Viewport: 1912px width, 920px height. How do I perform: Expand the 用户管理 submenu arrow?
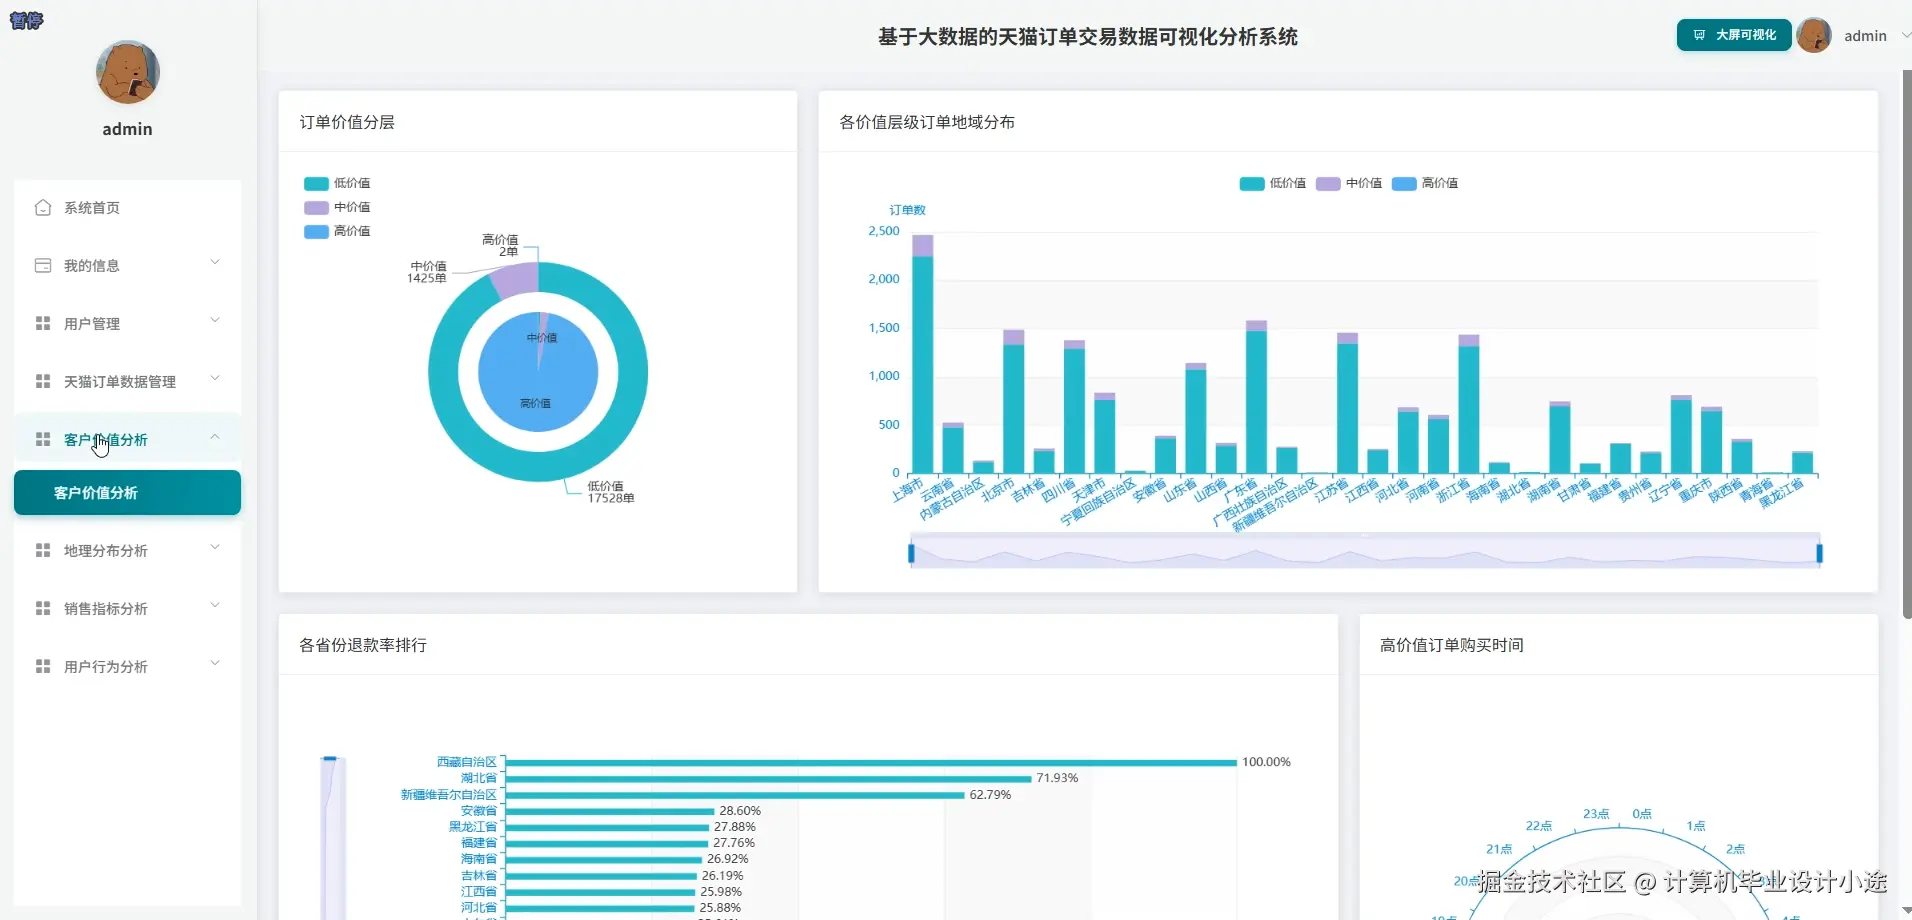tap(215, 321)
